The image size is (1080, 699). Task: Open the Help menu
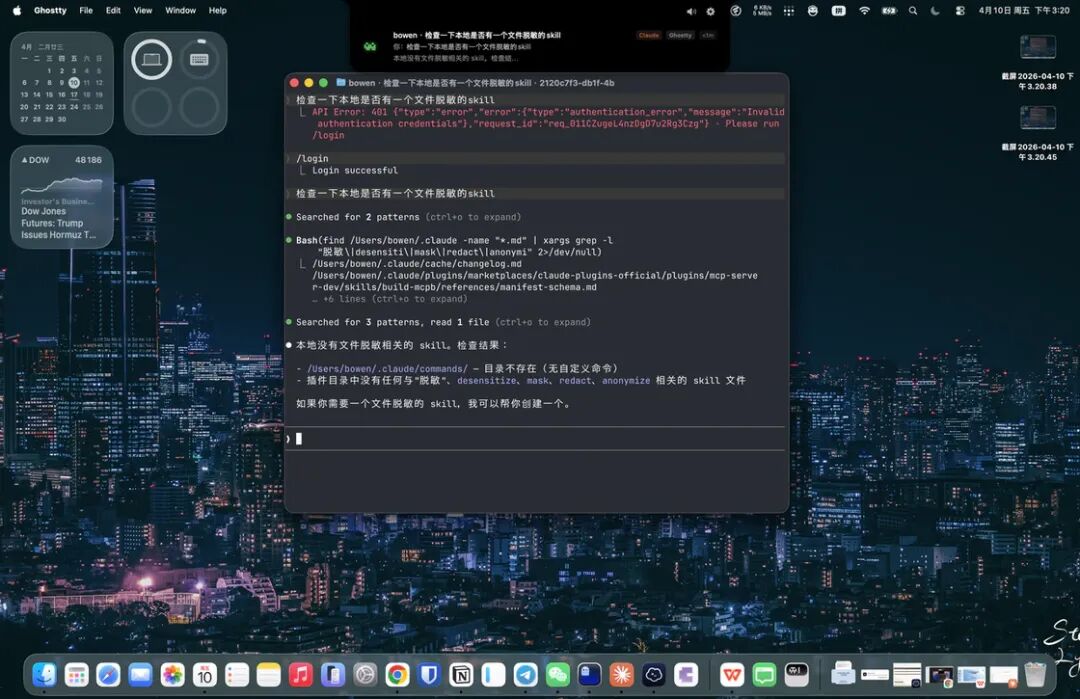coord(218,10)
